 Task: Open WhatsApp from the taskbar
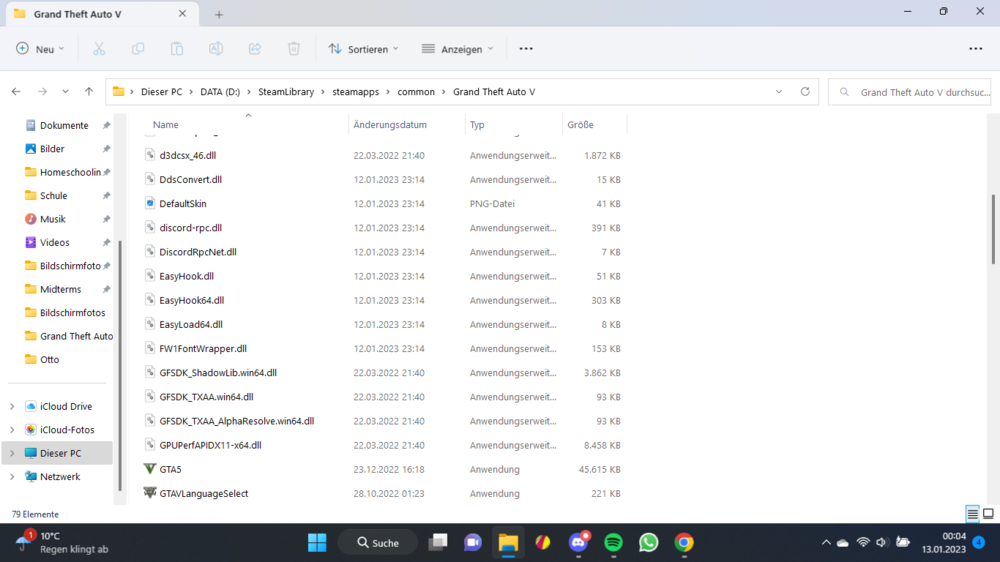[649, 542]
